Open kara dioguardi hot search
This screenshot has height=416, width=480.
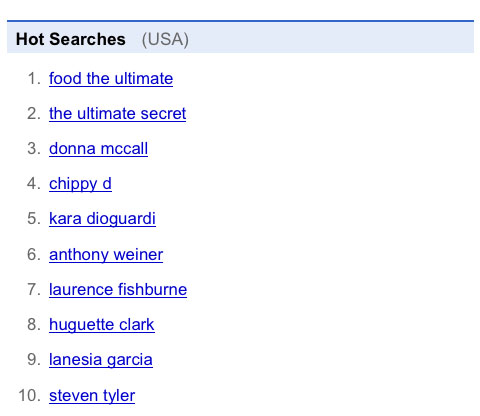pyautogui.click(x=102, y=219)
